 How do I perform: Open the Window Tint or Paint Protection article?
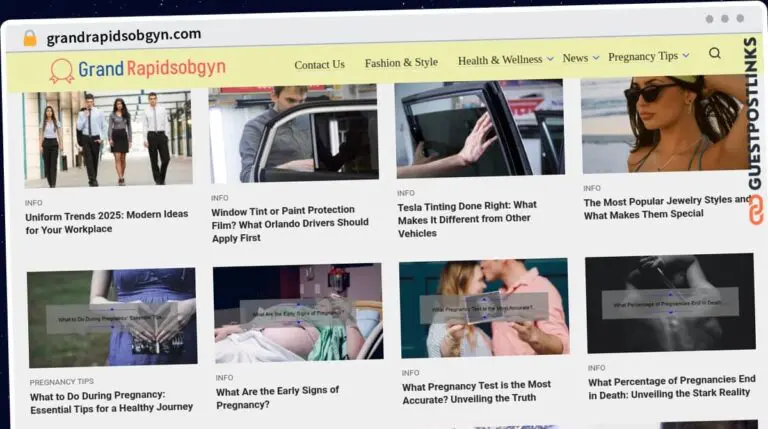pyautogui.click(x=290, y=223)
